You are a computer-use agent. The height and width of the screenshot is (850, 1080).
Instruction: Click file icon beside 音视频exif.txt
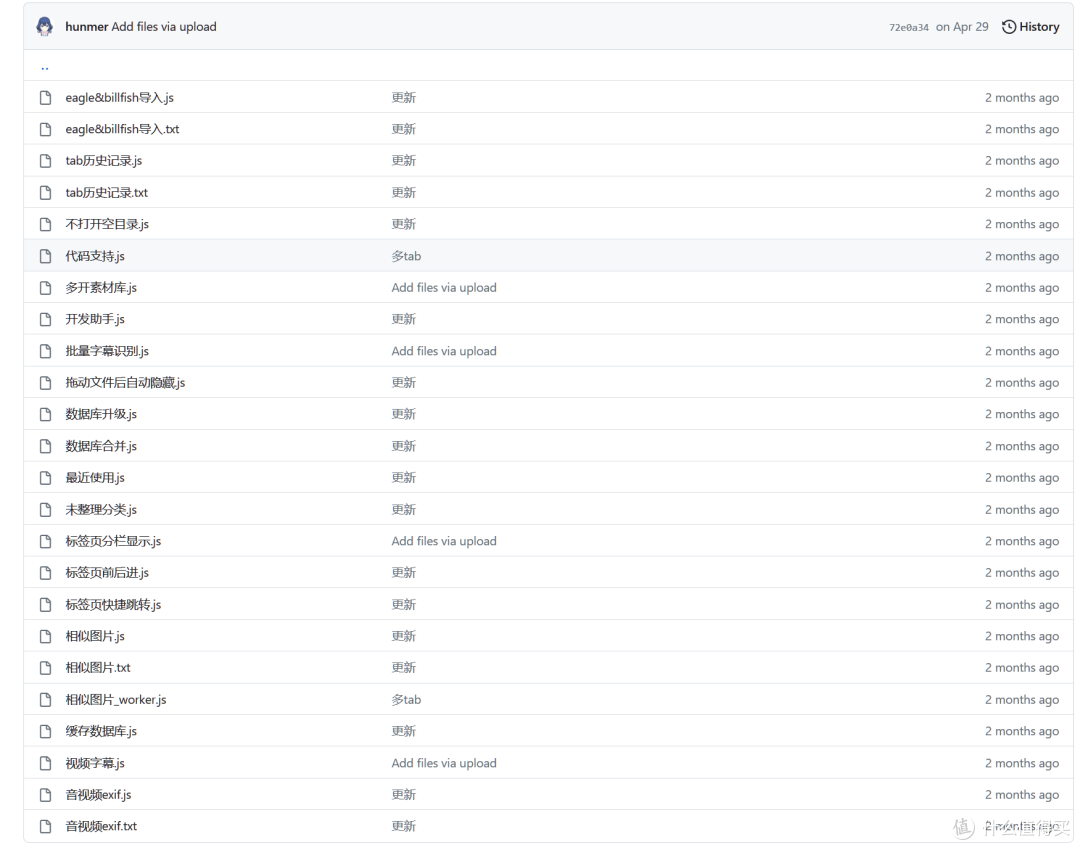tap(45, 827)
